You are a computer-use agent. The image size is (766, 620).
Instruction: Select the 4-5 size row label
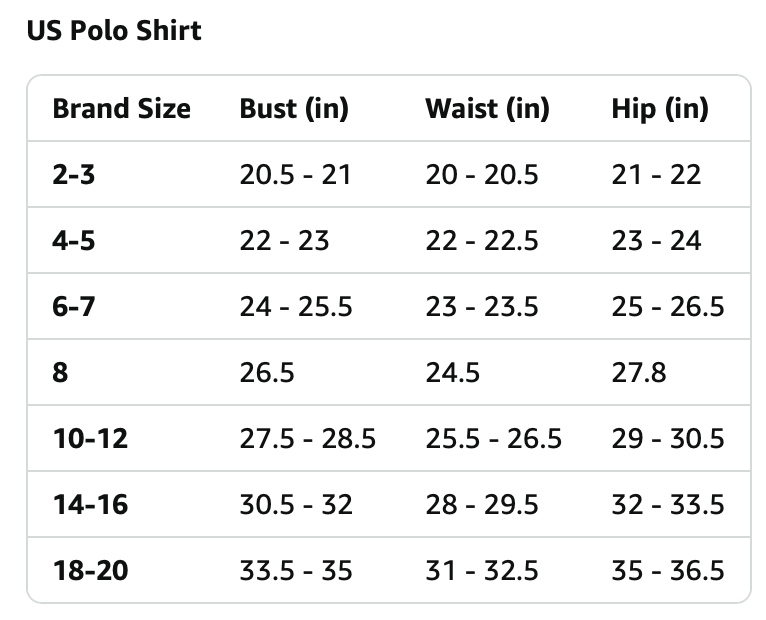pyautogui.click(x=74, y=240)
